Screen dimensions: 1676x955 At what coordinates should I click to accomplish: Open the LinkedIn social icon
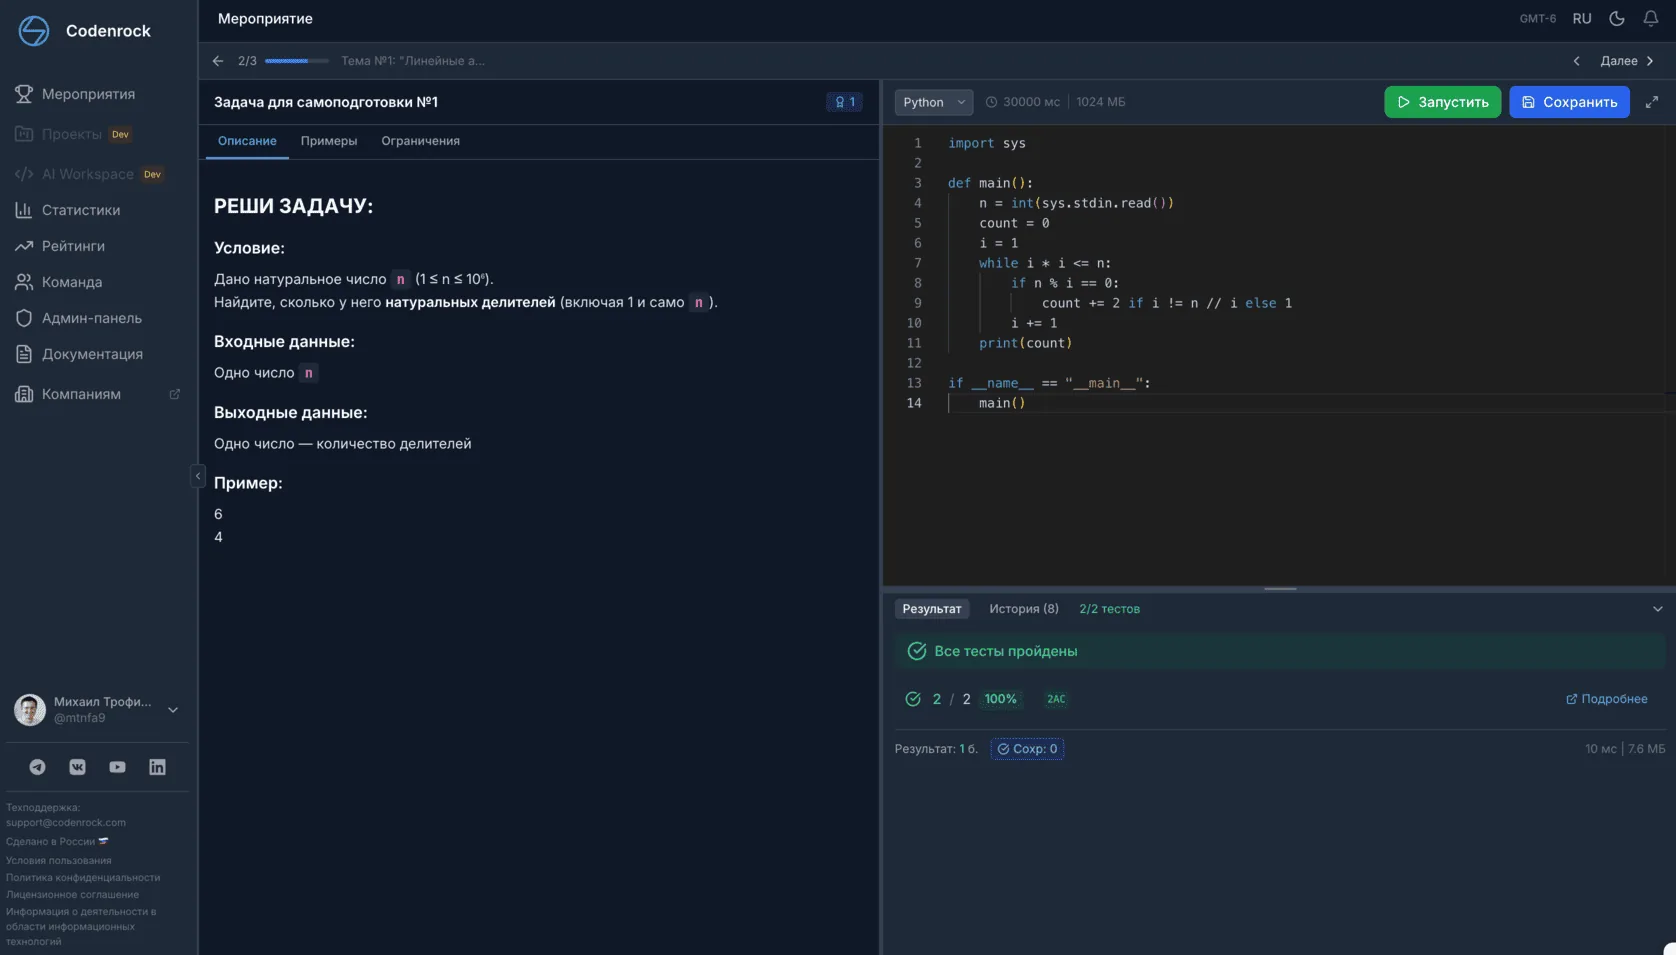coord(157,767)
